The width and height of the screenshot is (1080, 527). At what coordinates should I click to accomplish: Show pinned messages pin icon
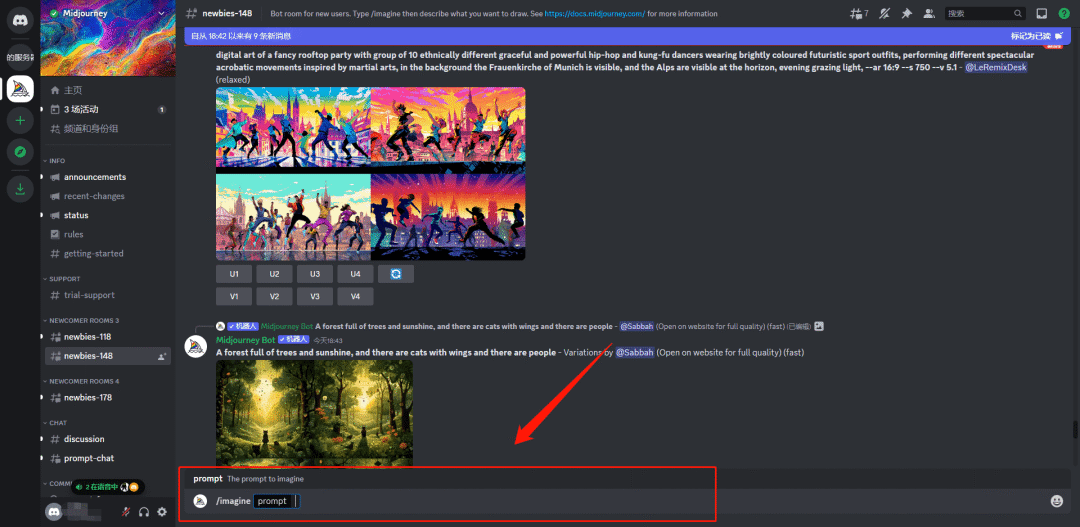906,13
